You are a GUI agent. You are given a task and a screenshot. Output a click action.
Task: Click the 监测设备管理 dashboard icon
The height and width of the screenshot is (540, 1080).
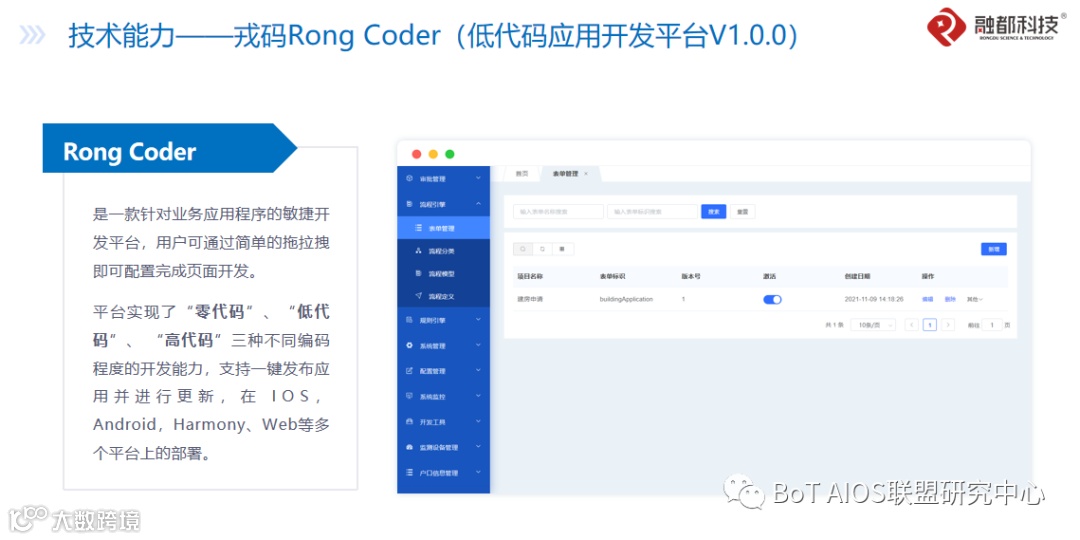410,447
